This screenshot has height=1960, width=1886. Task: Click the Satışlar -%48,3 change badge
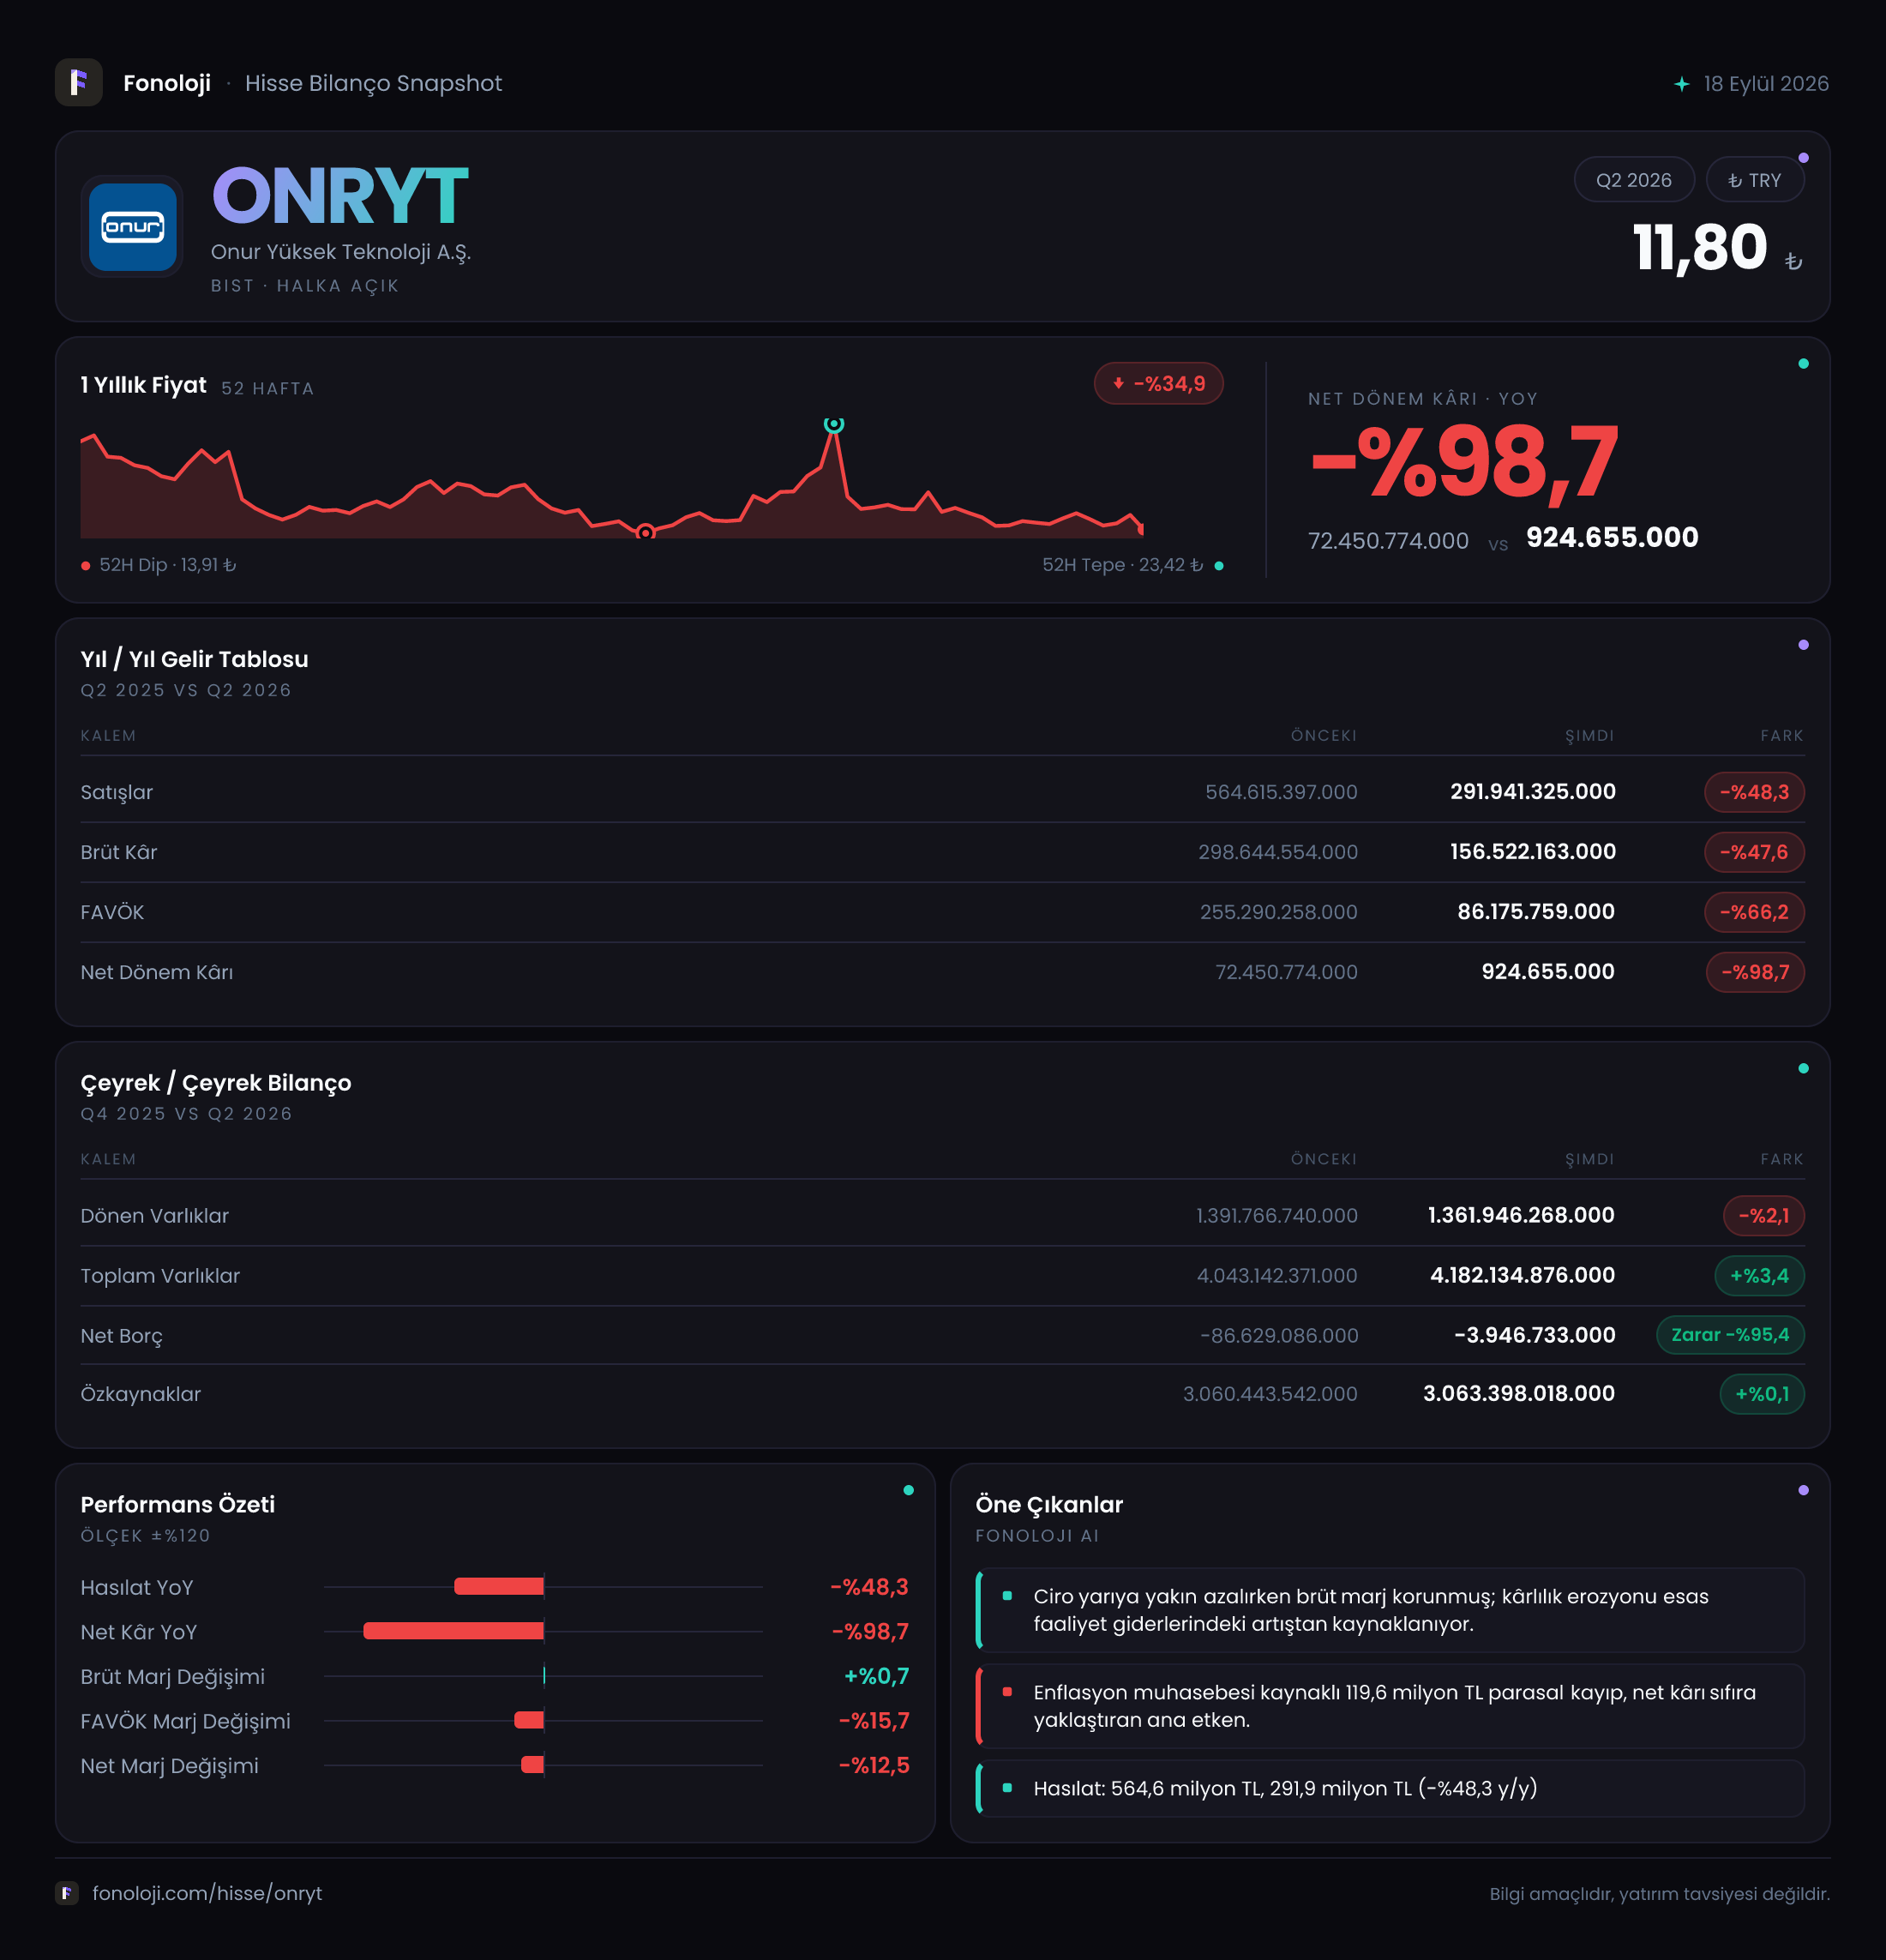pyautogui.click(x=1754, y=792)
